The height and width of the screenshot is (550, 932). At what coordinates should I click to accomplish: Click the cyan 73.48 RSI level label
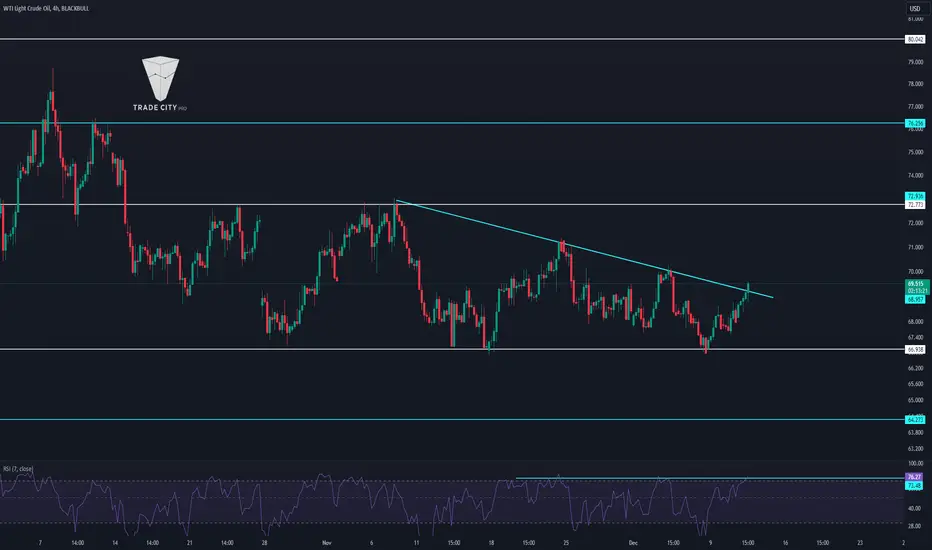point(914,485)
